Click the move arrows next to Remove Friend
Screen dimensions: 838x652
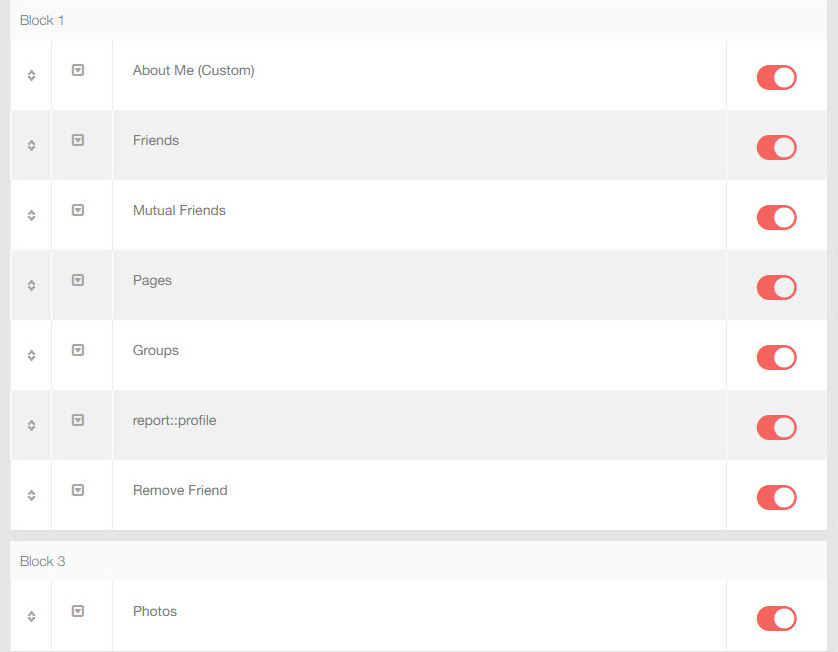point(30,494)
